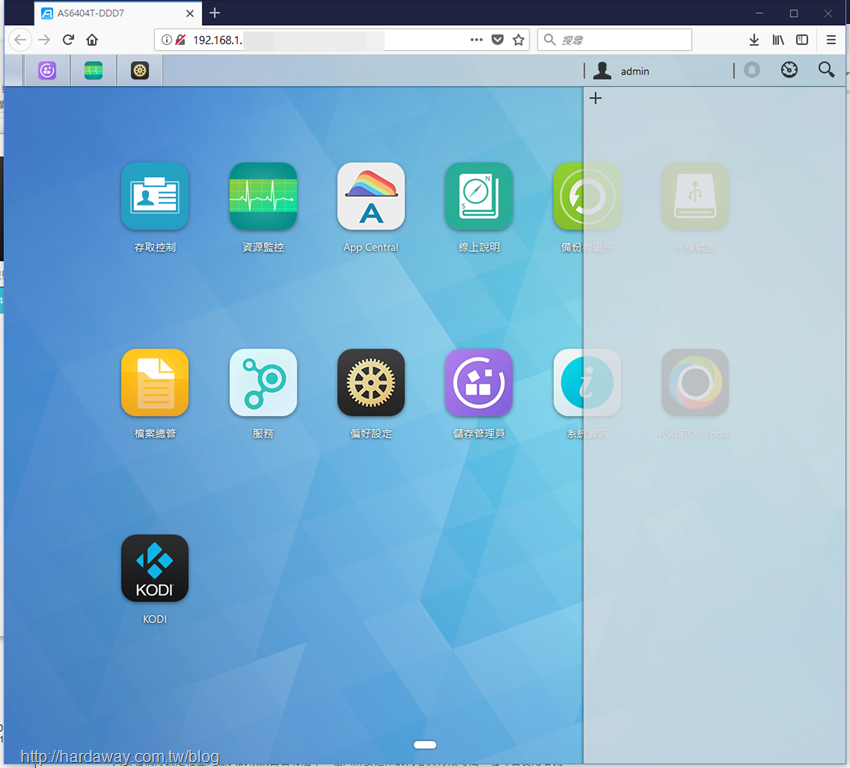The image size is (850, 768).
Task: Launch the KODI app
Action: point(155,568)
